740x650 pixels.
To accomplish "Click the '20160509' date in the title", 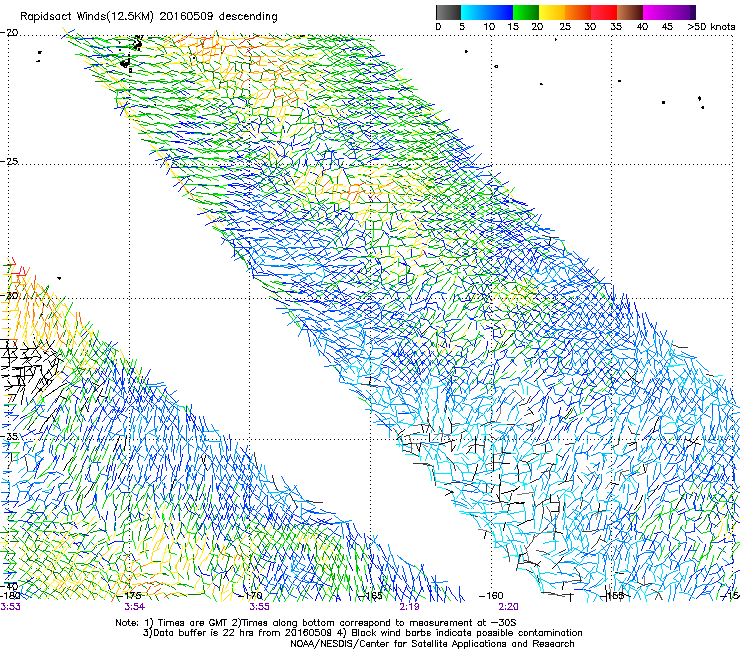I will point(186,16).
